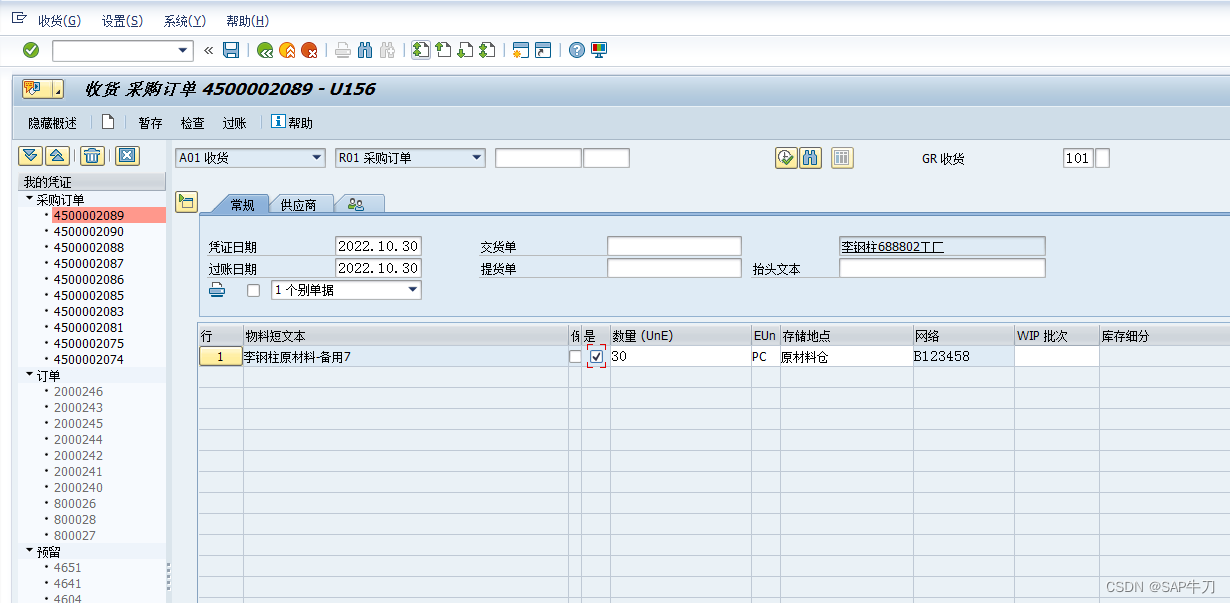Click the 过账日期 date field
1230x603 pixels.
378,268
